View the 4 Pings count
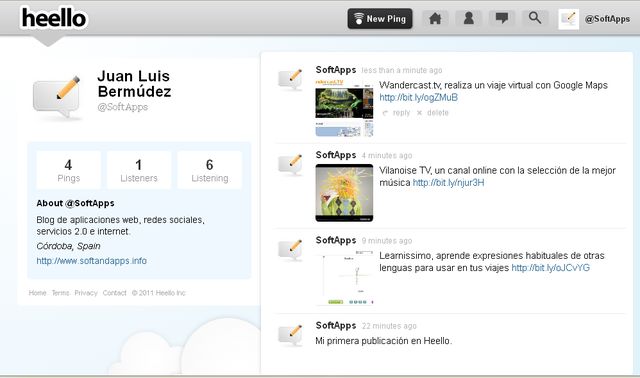The image size is (640, 378). (x=69, y=170)
